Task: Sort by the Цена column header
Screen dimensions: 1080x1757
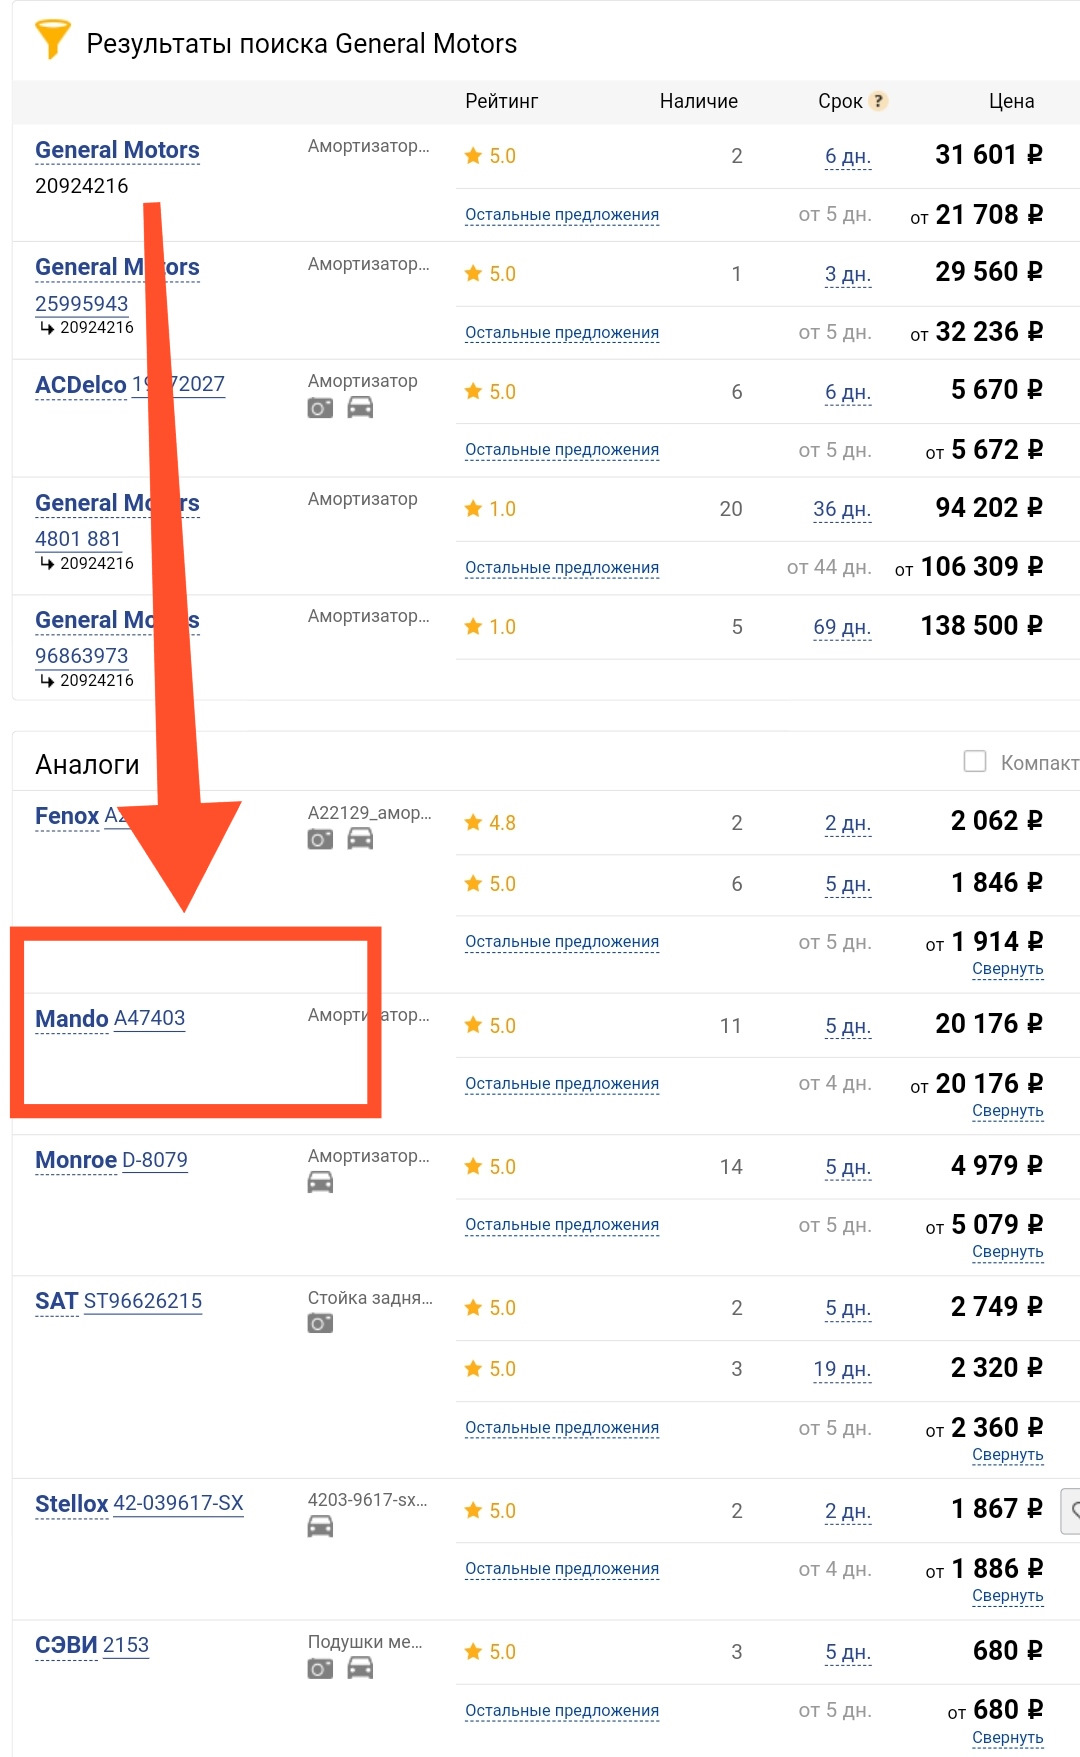Action: 1011,101
